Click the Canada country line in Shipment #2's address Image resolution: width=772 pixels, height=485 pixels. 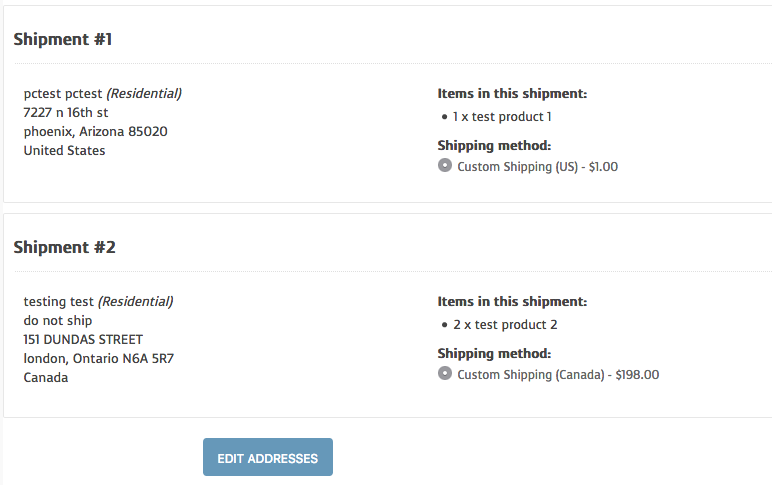[46, 378]
